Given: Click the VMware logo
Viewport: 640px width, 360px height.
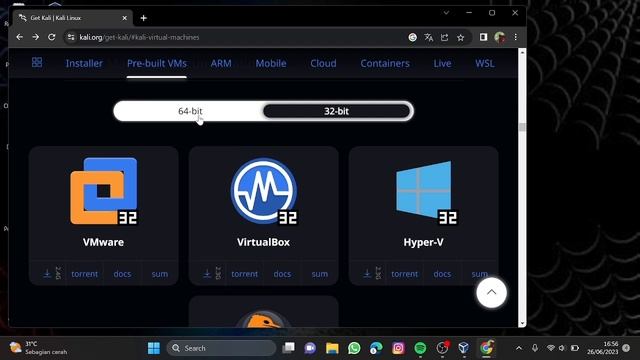Looking at the screenshot, I should click(104, 191).
